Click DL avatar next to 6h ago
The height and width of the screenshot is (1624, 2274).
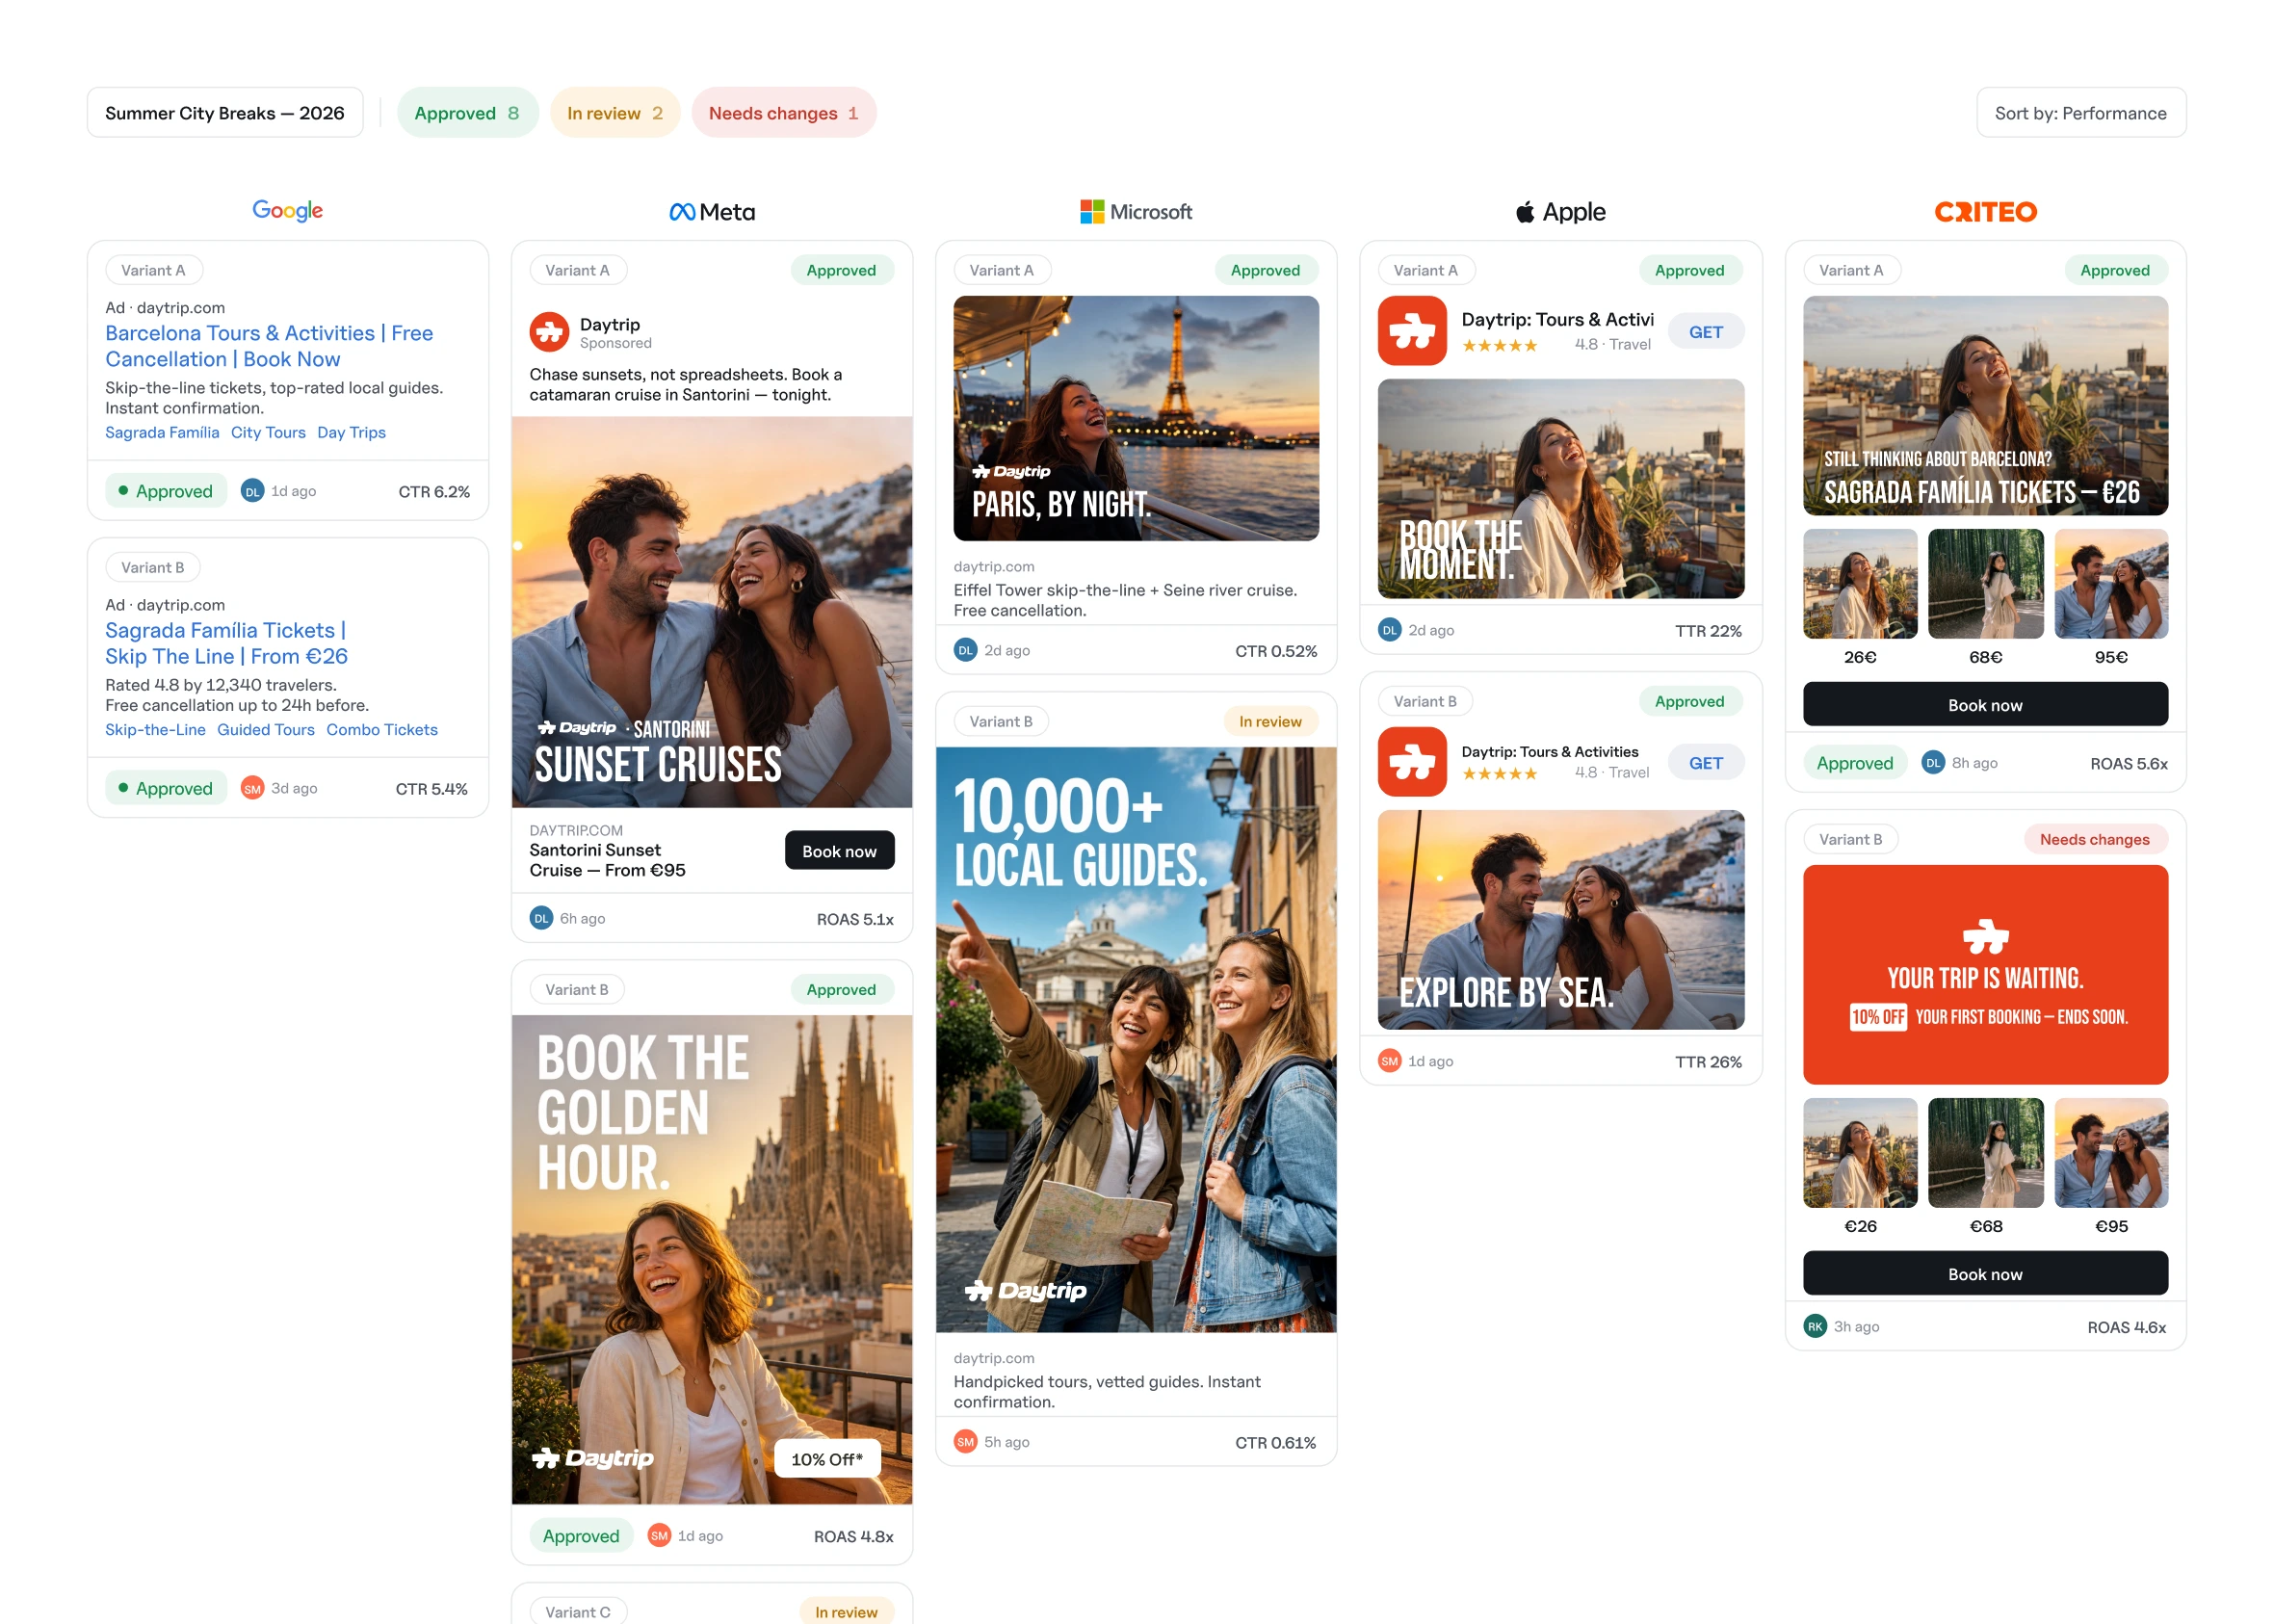pyautogui.click(x=541, y=918)
